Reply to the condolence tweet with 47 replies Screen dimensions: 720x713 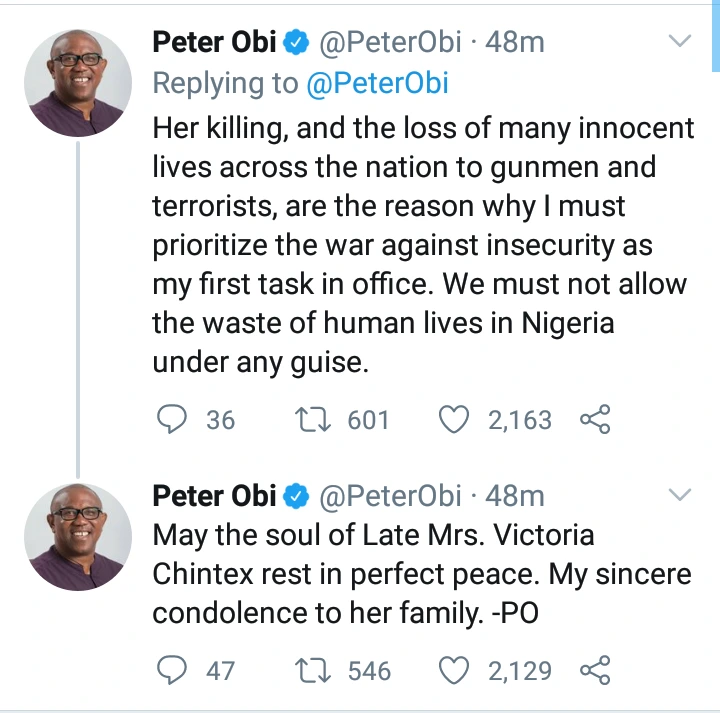pyautogui.click(x=175, y=669)
